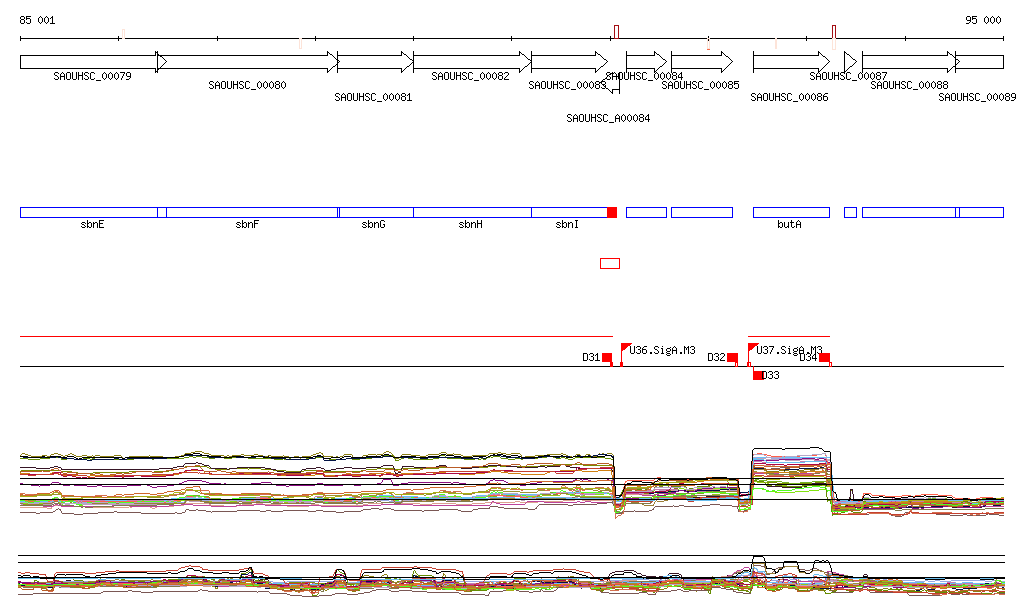
Task: Select the D32 terminator marker
Action: (x=732, y=358)
